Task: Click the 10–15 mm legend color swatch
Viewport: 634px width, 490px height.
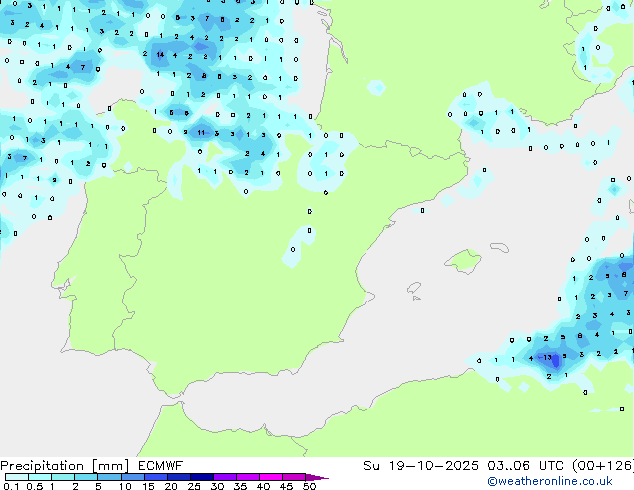Action: coord(132,477)
